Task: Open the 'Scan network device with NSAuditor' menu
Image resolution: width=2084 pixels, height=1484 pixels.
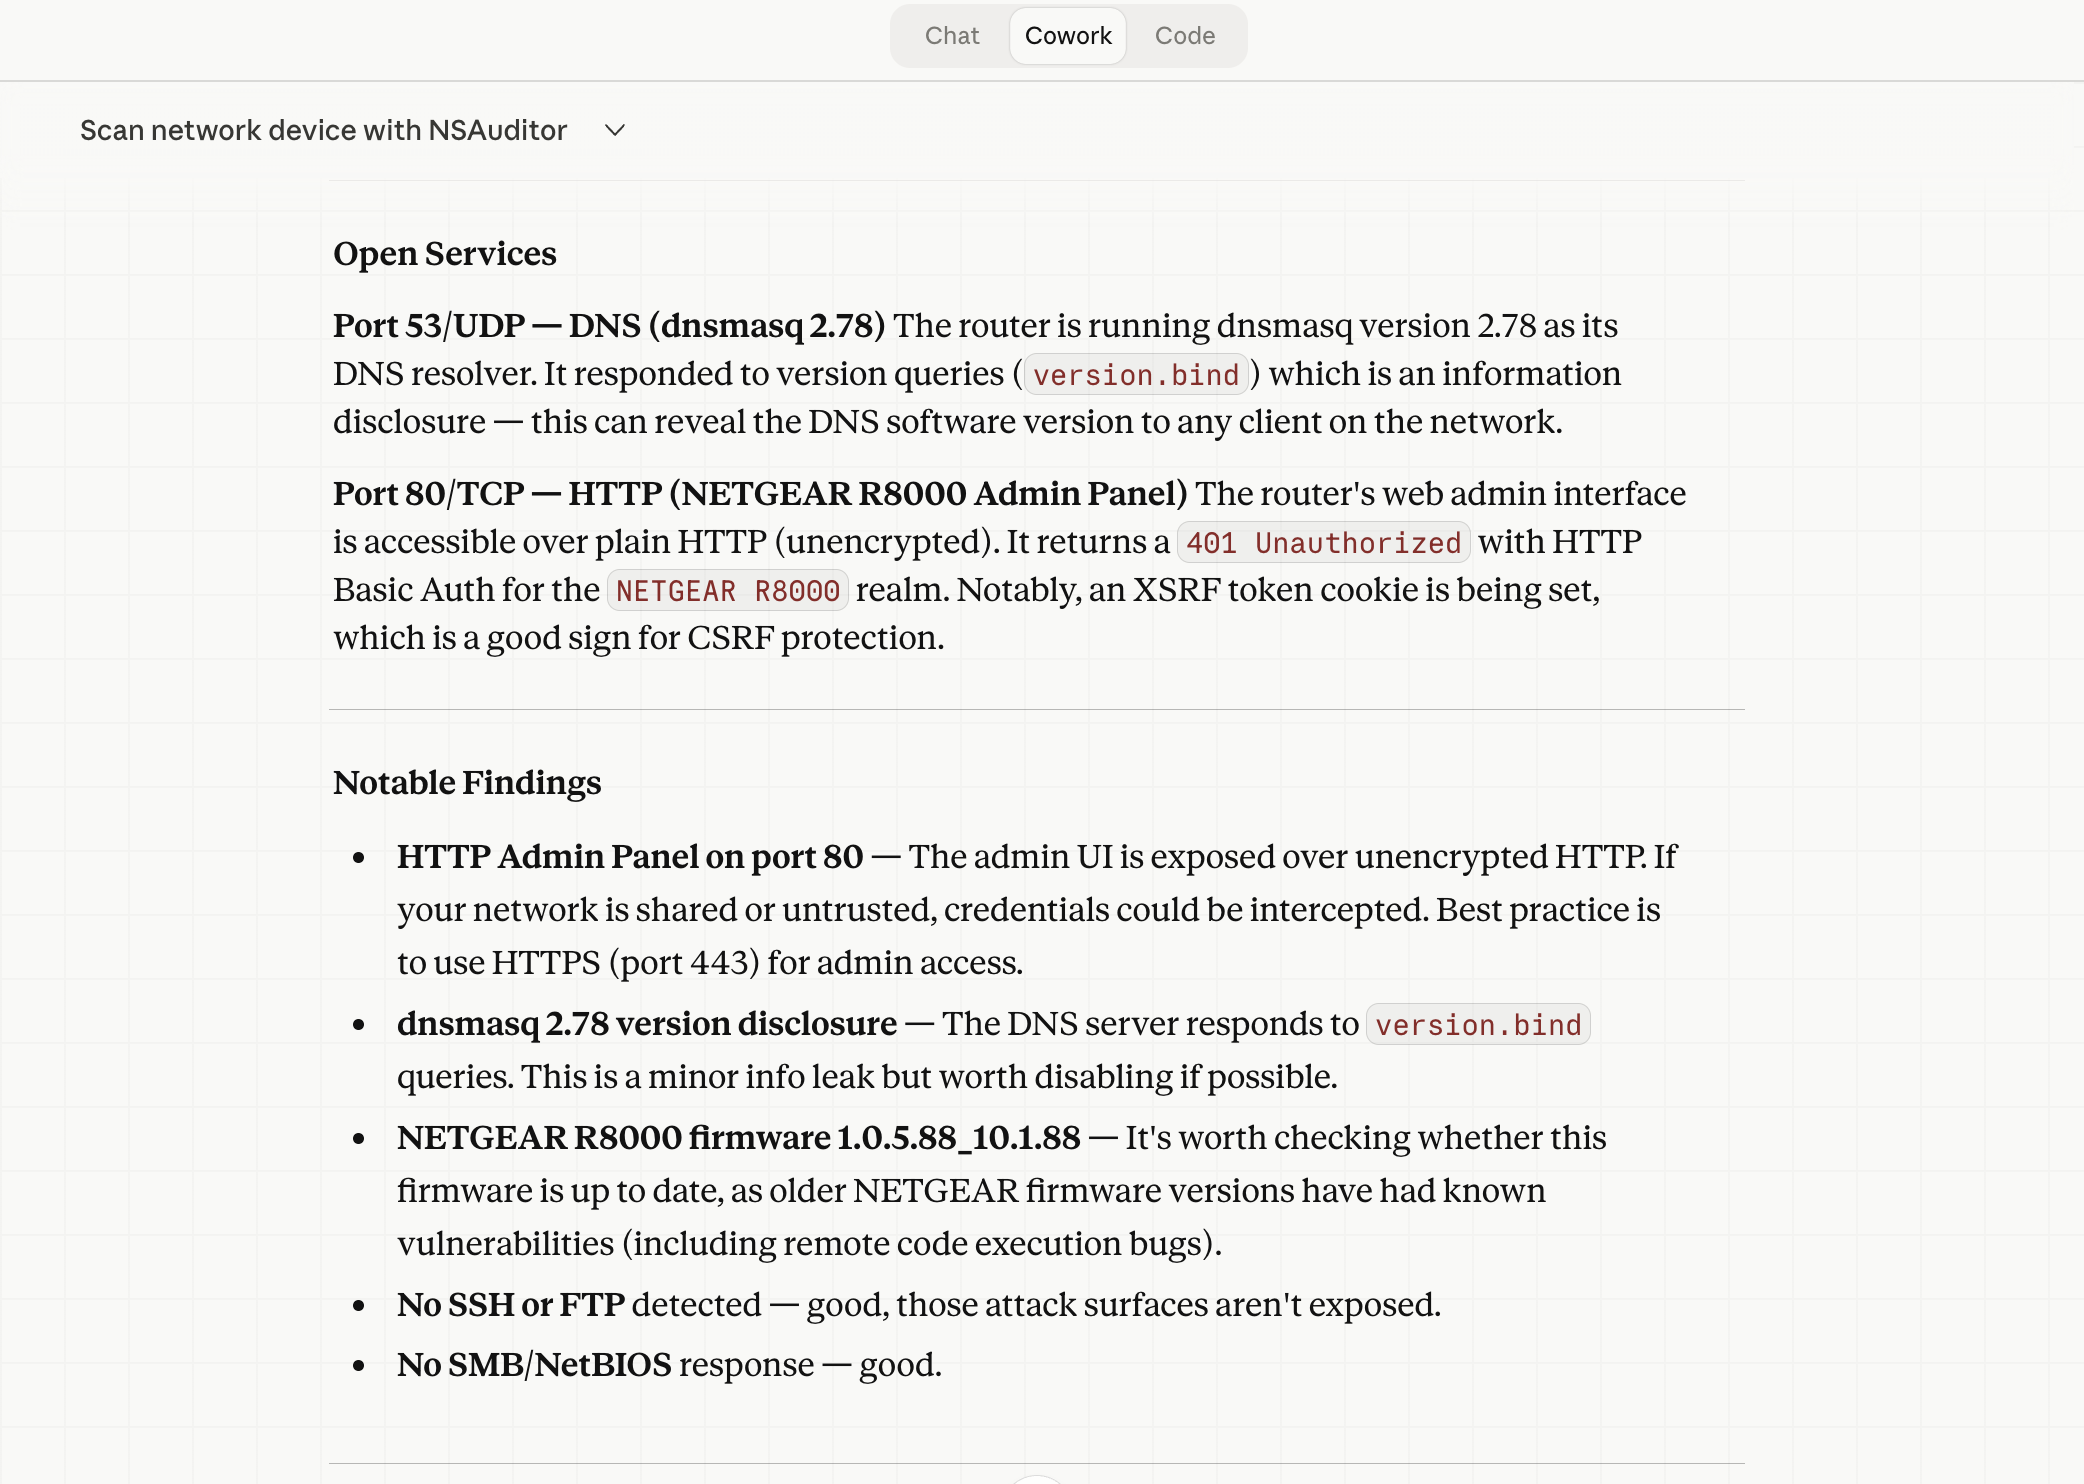Action: point(350,130)
